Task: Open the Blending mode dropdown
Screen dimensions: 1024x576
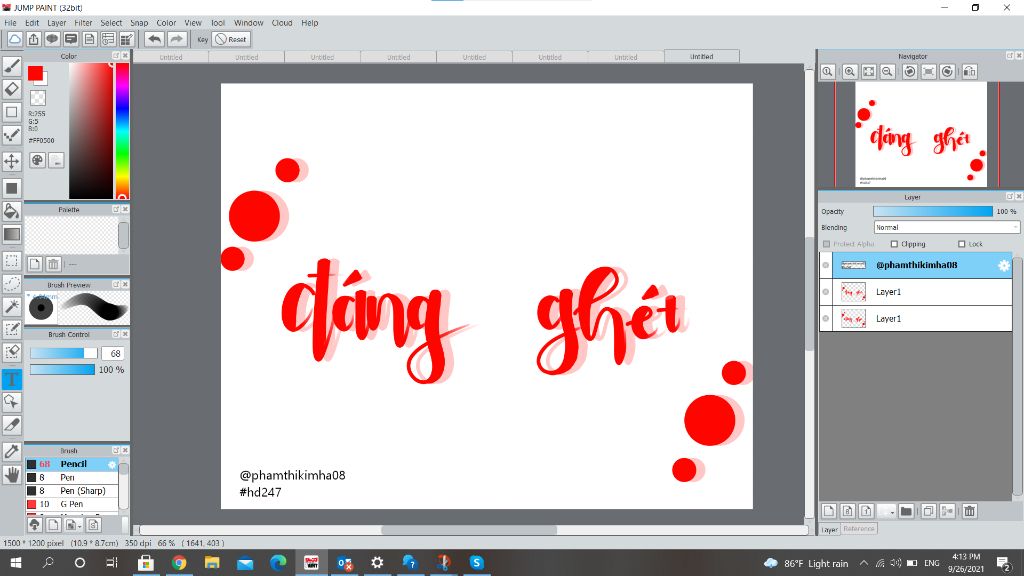Action: coord(946,227)
